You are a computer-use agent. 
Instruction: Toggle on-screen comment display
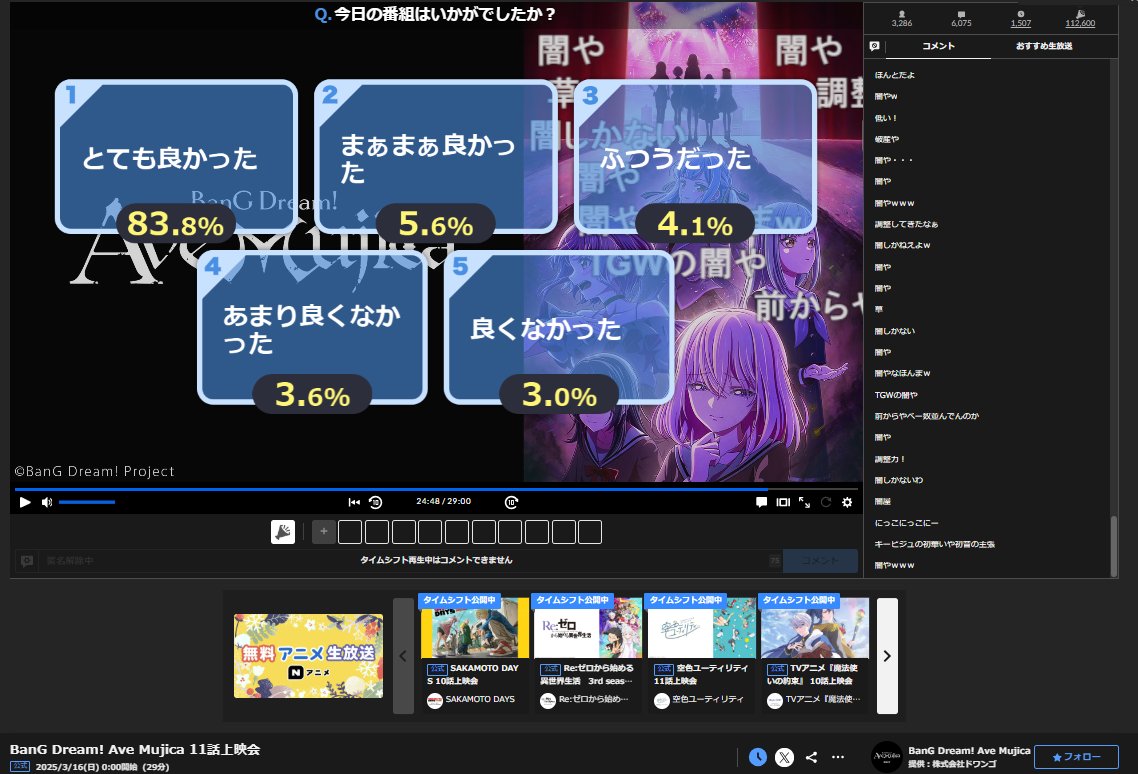761,502
